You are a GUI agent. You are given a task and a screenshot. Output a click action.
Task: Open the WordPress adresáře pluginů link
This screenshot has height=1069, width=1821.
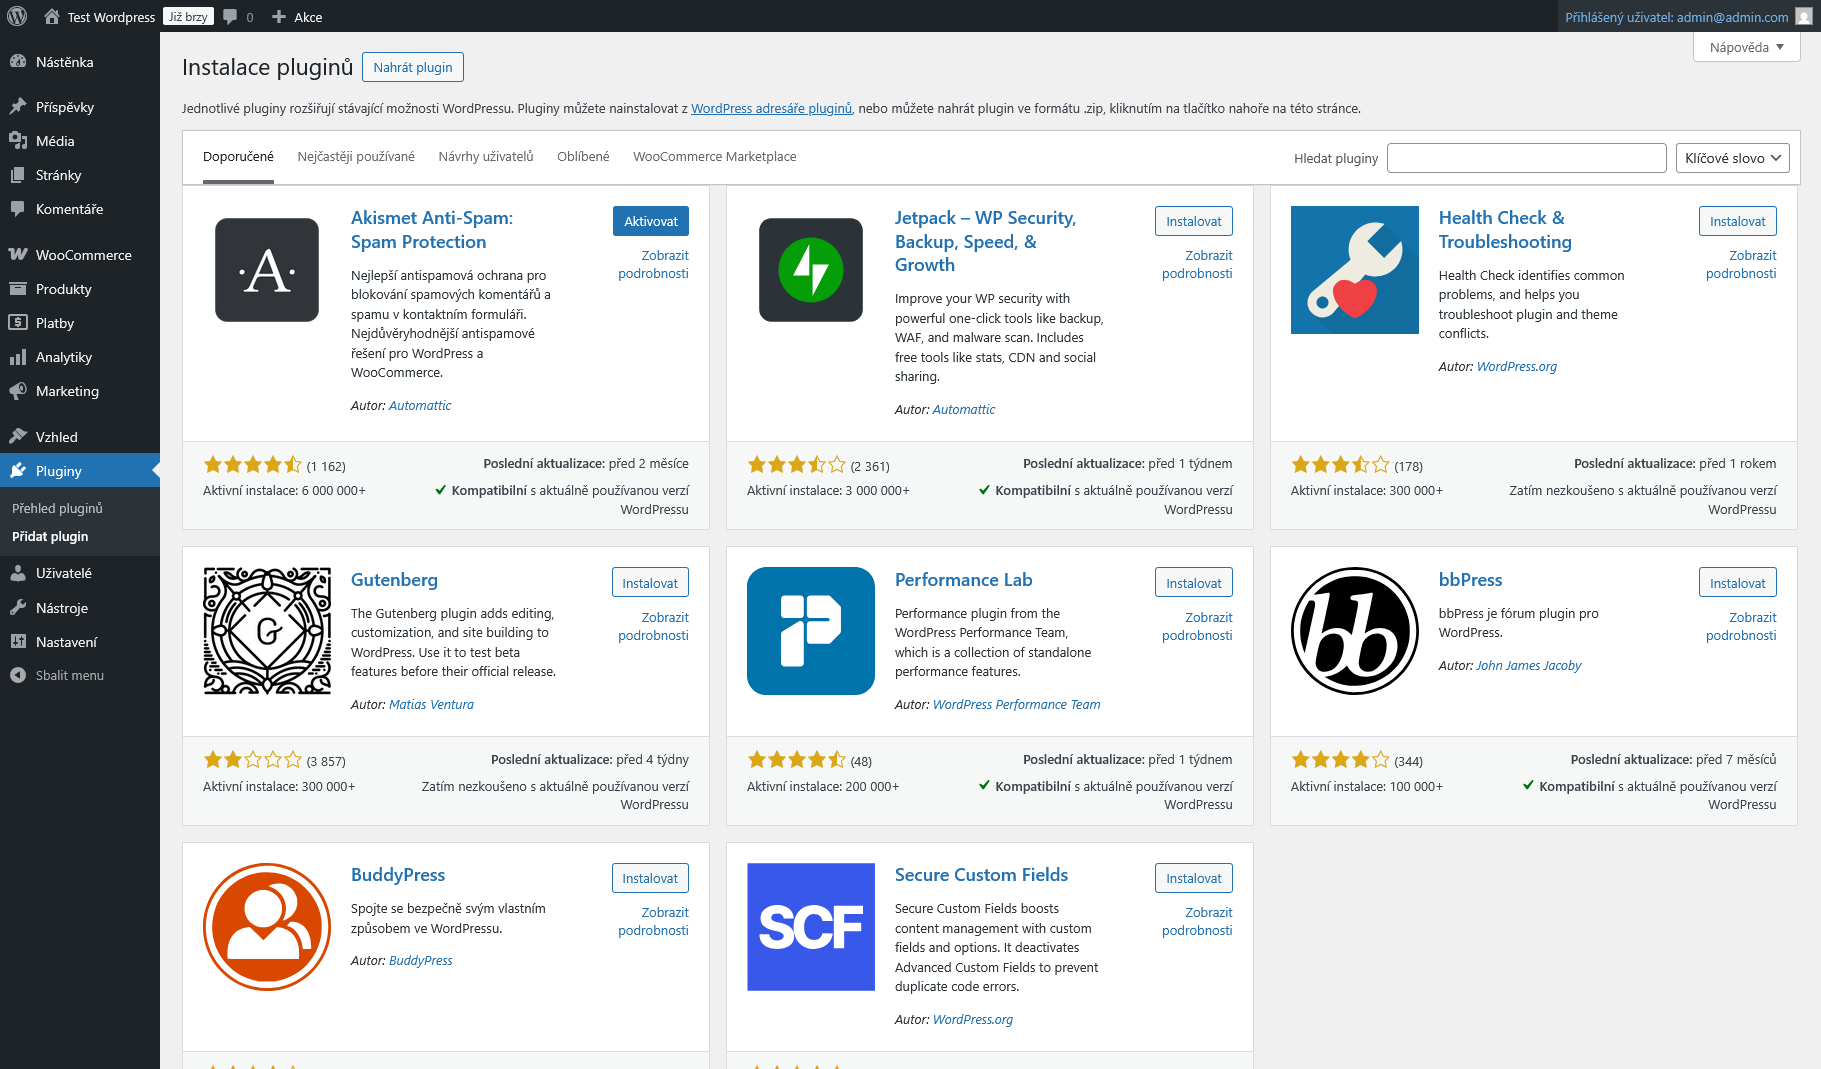[x=771, y=108]
